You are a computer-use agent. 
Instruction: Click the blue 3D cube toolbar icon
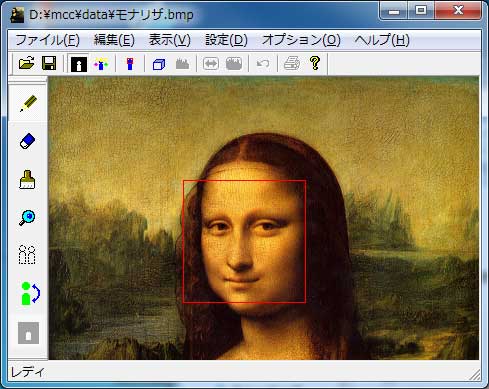coord(159,63)
